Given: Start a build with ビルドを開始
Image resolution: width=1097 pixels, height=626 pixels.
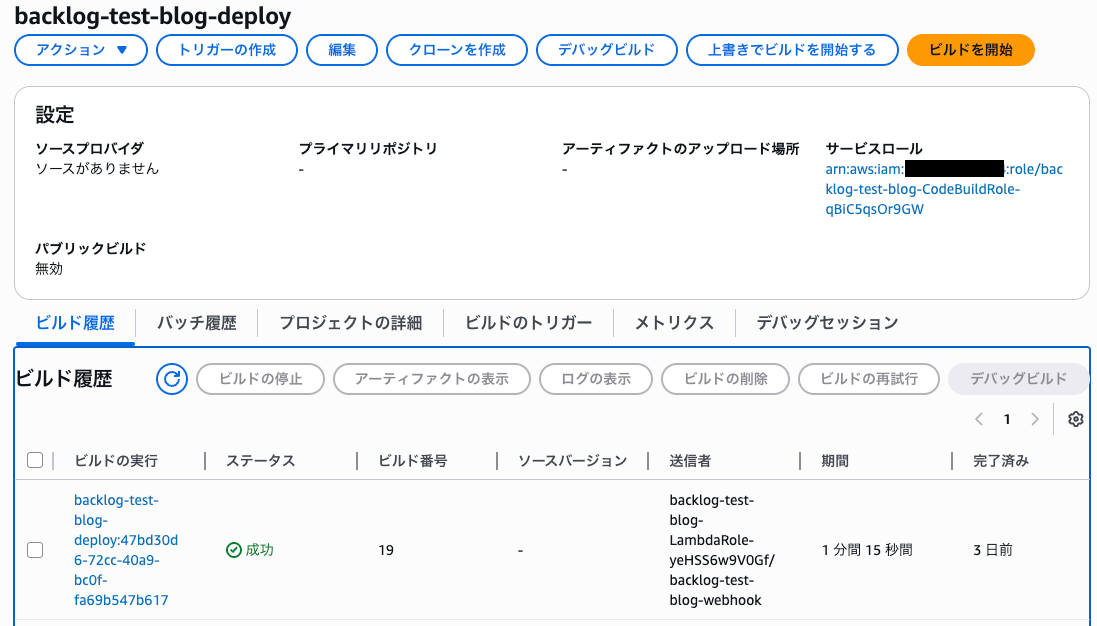Looking at the screenshot, I should pos(970,49).
